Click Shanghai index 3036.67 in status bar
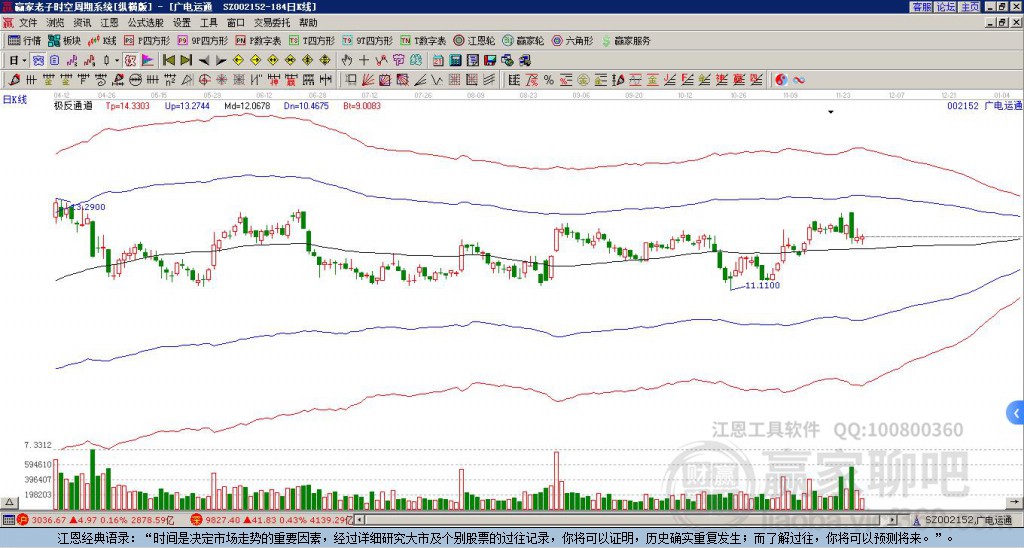1024x548 pixels. pyautogui.click(x=50, y=520)
